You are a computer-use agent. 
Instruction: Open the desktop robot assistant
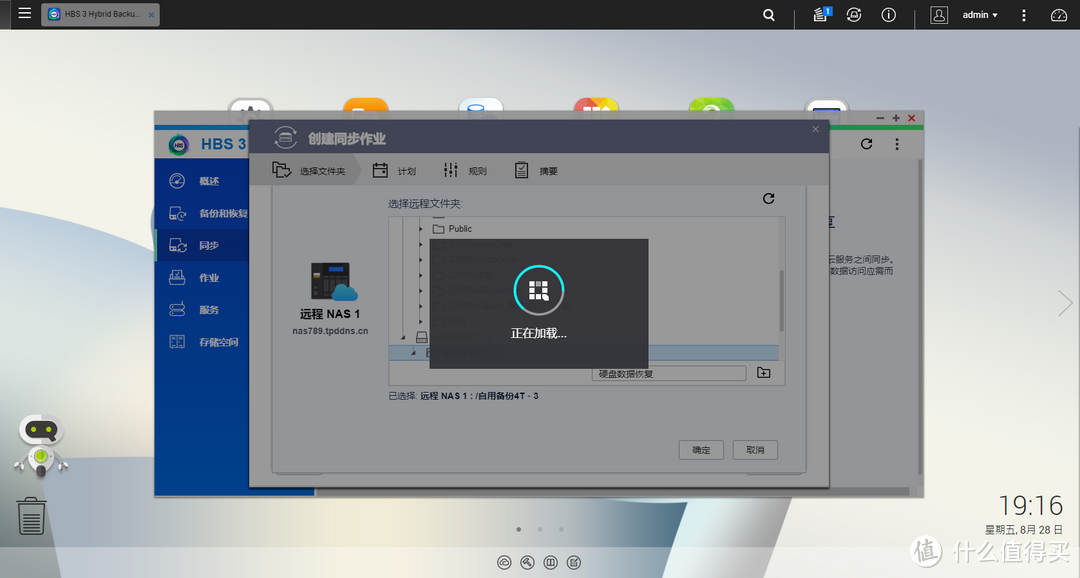point(41,445)
